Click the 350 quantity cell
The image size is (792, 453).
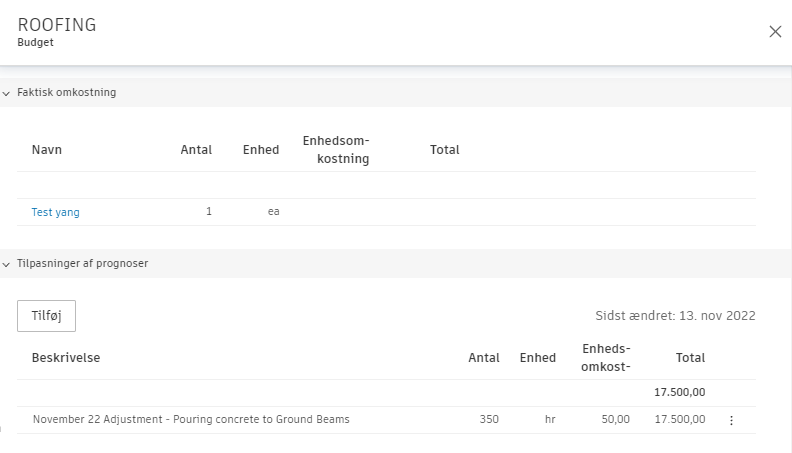489,420
